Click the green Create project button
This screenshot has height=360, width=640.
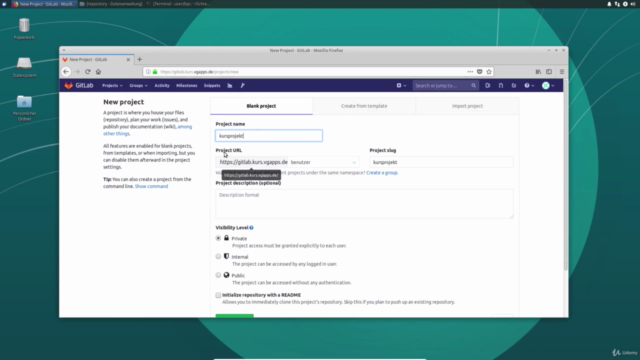tap(235, 316)
